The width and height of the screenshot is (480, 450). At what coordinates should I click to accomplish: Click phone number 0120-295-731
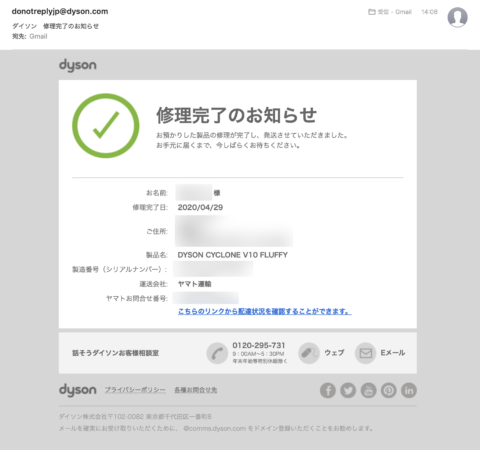259,345
